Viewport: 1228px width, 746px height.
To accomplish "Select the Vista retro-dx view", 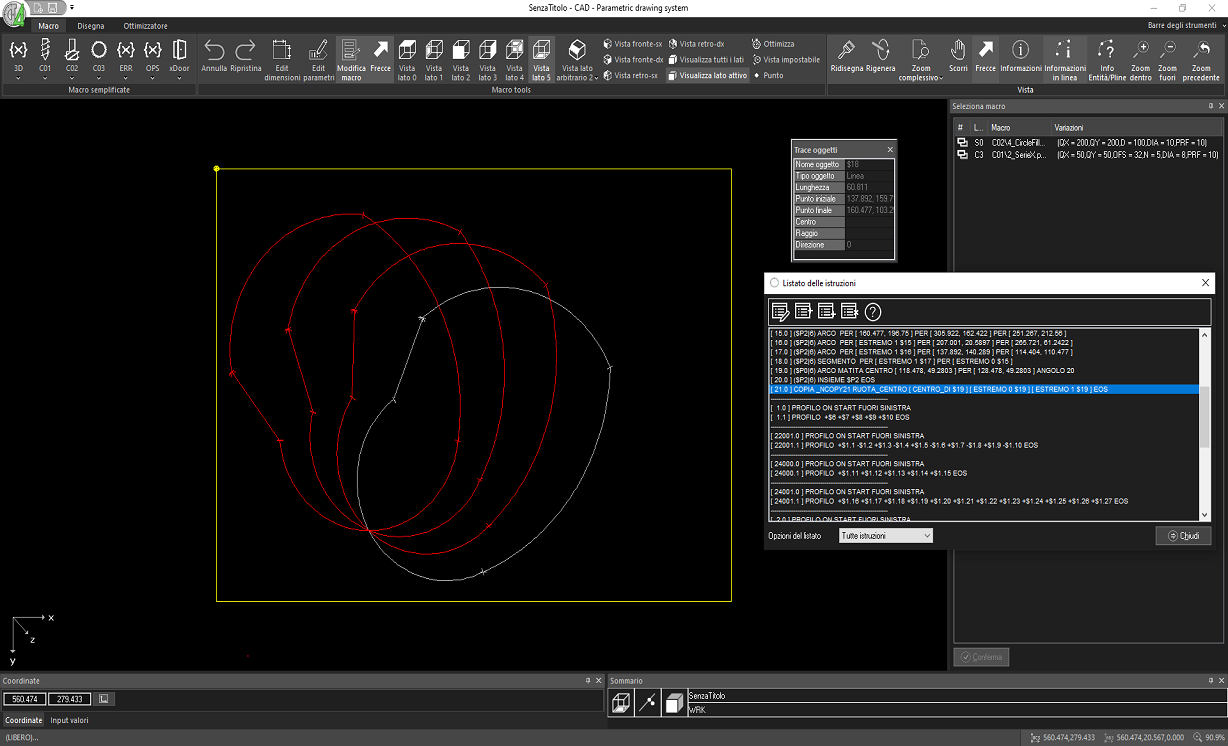I will coord(696,44).
